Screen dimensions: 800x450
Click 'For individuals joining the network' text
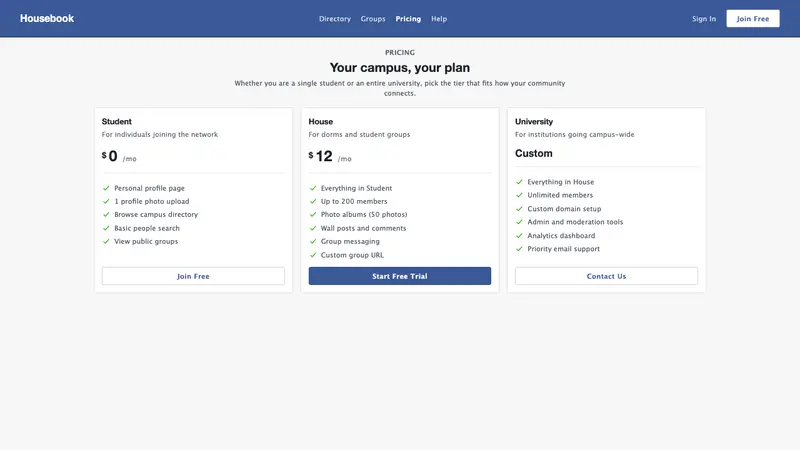click(160, 135)
